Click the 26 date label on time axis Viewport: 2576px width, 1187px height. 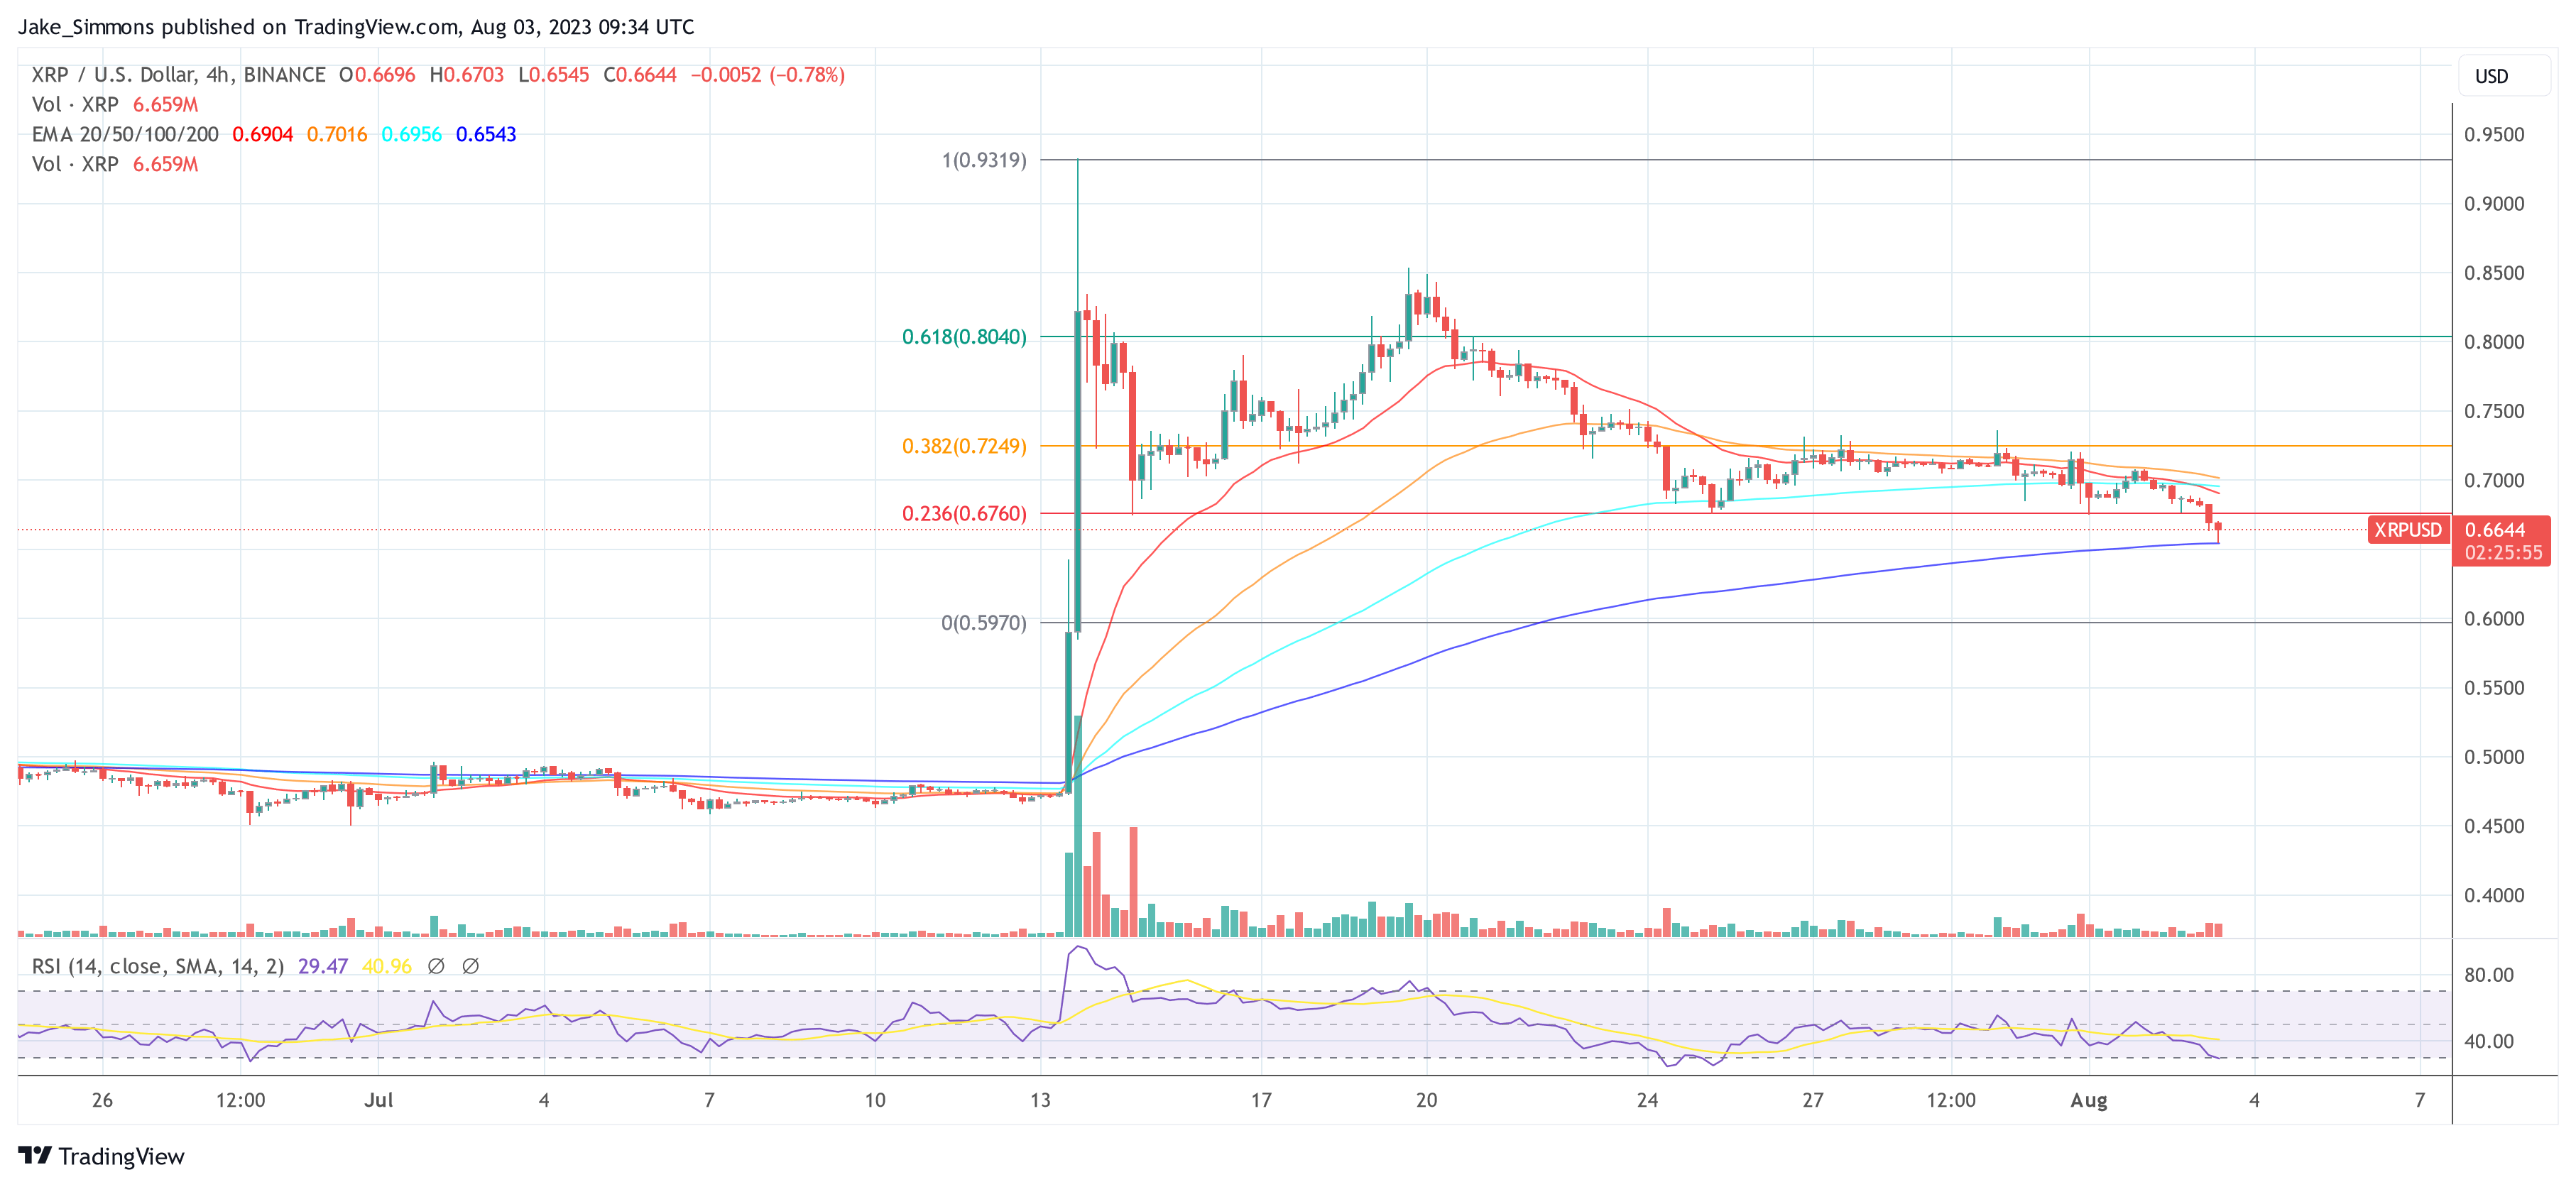[102, 1100]
